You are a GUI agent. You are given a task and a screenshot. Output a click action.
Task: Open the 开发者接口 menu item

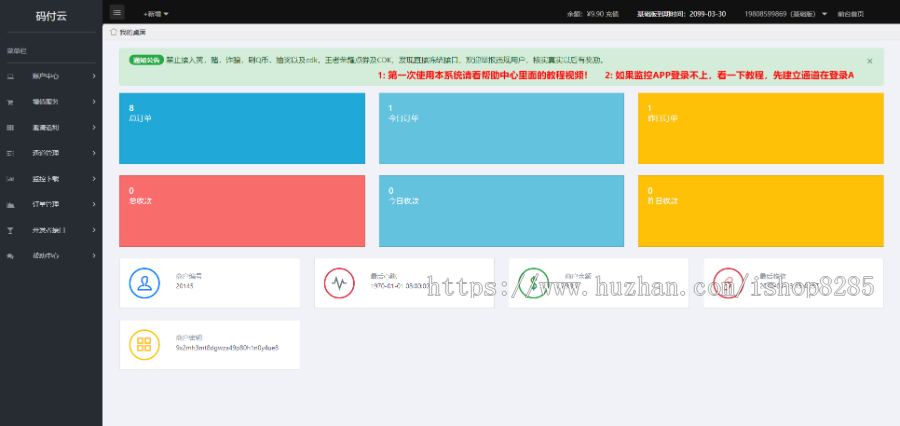point(51,230)
